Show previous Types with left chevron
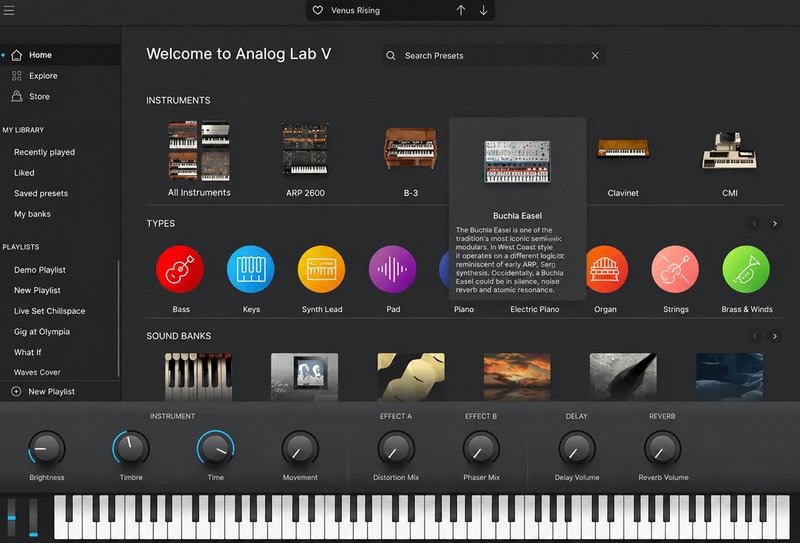The image size is (800, 543). tap(755, 224)
